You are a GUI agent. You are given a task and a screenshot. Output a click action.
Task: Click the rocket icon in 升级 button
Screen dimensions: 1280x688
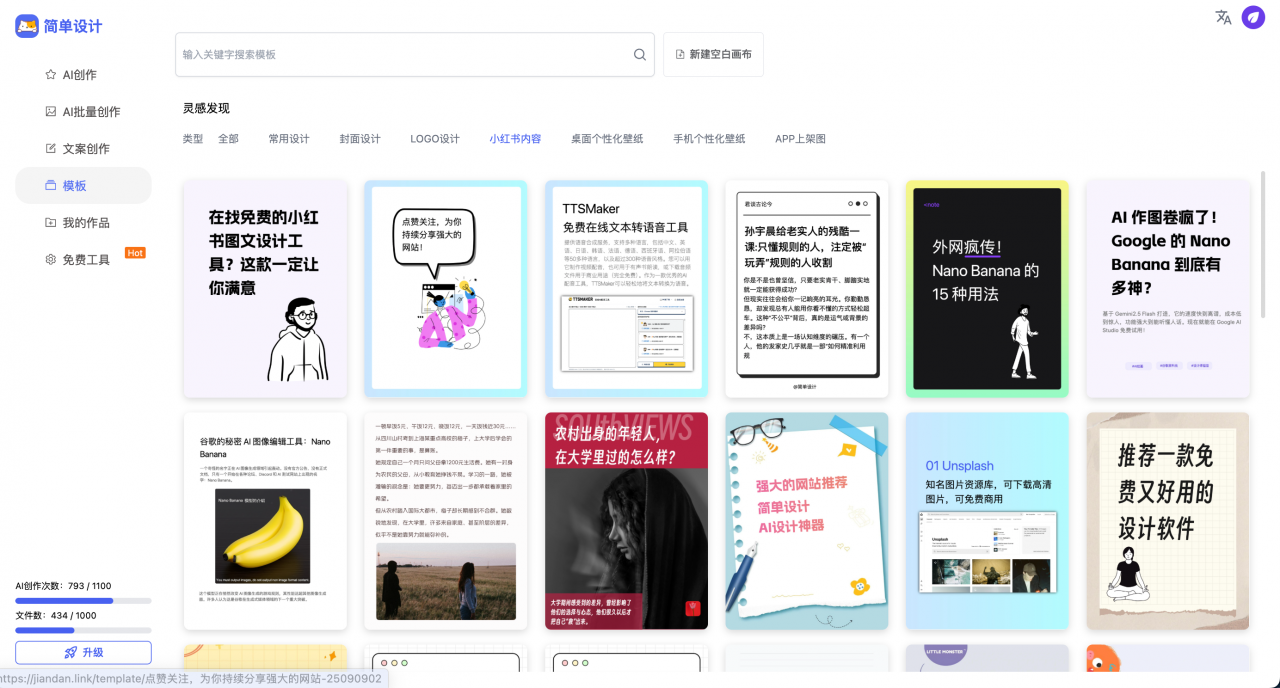point(70,652)
